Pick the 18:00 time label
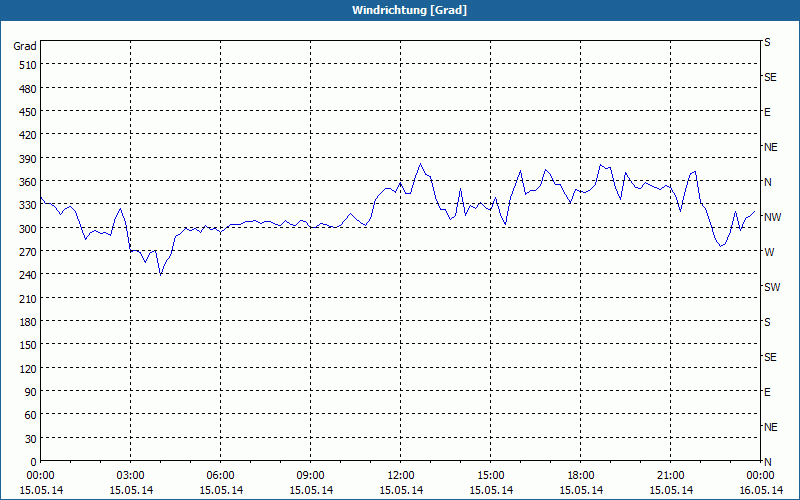The image size is (800, 500). tap(581, 476)
